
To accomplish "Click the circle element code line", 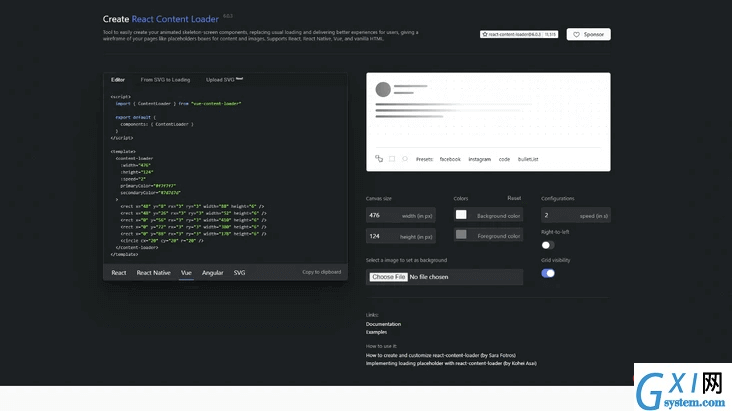I will click(162, 241).
